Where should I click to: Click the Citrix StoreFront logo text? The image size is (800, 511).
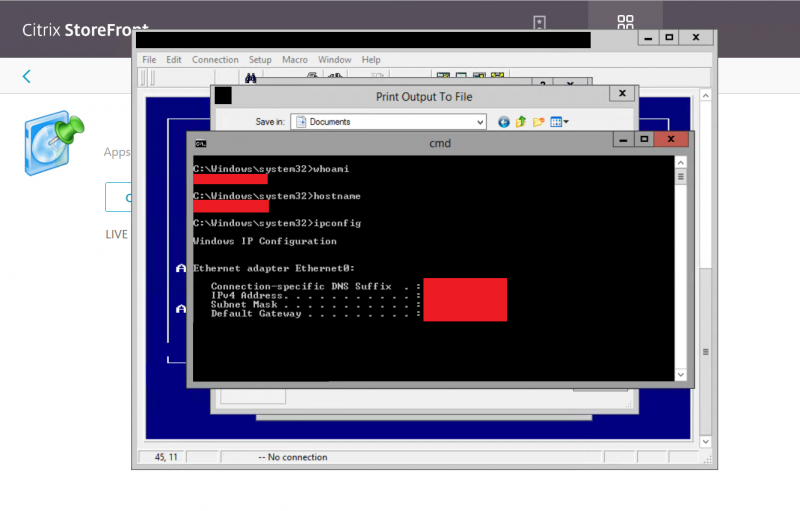[85, 30]
